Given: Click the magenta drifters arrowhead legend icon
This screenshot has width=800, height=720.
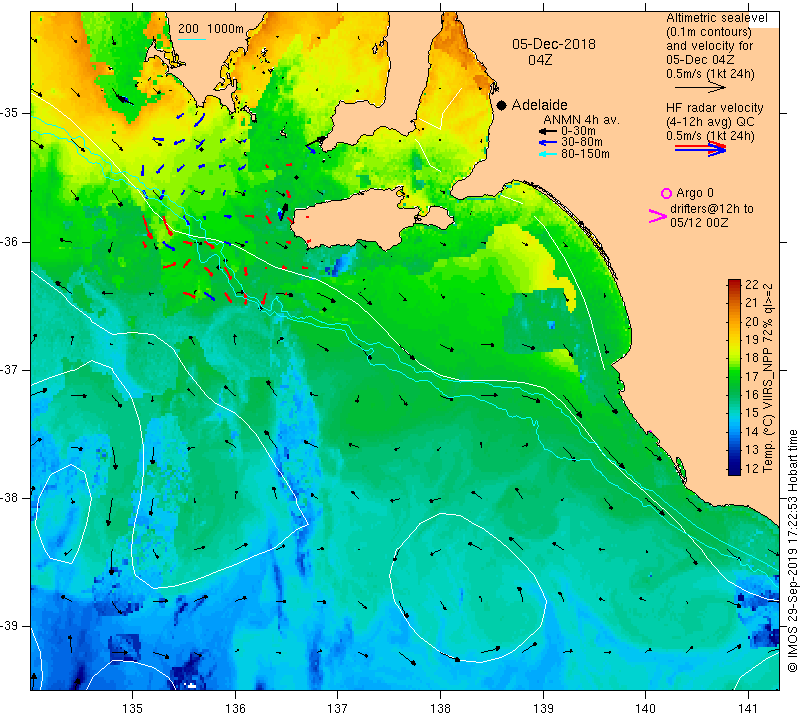Looking at the screenshot, I should click(657, 216).
